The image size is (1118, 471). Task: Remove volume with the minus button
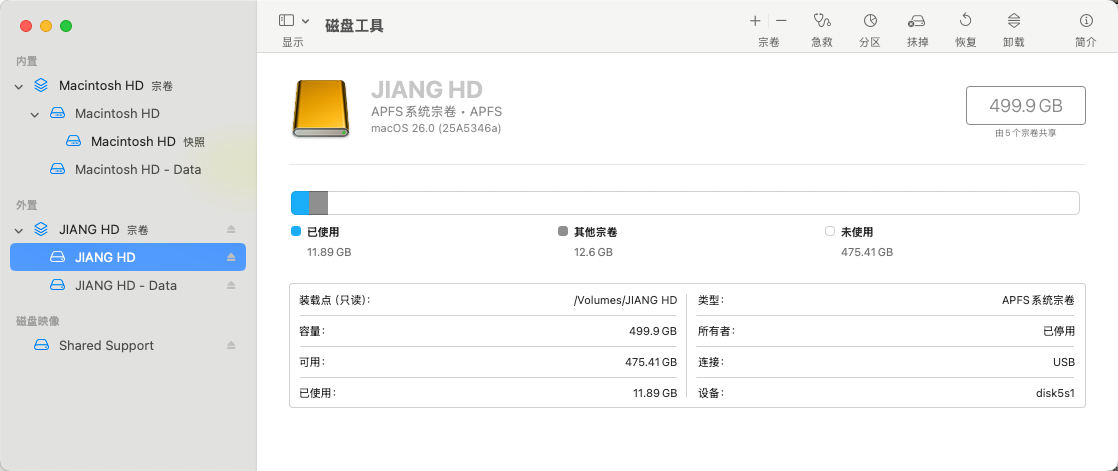click(x=781, y=21)
